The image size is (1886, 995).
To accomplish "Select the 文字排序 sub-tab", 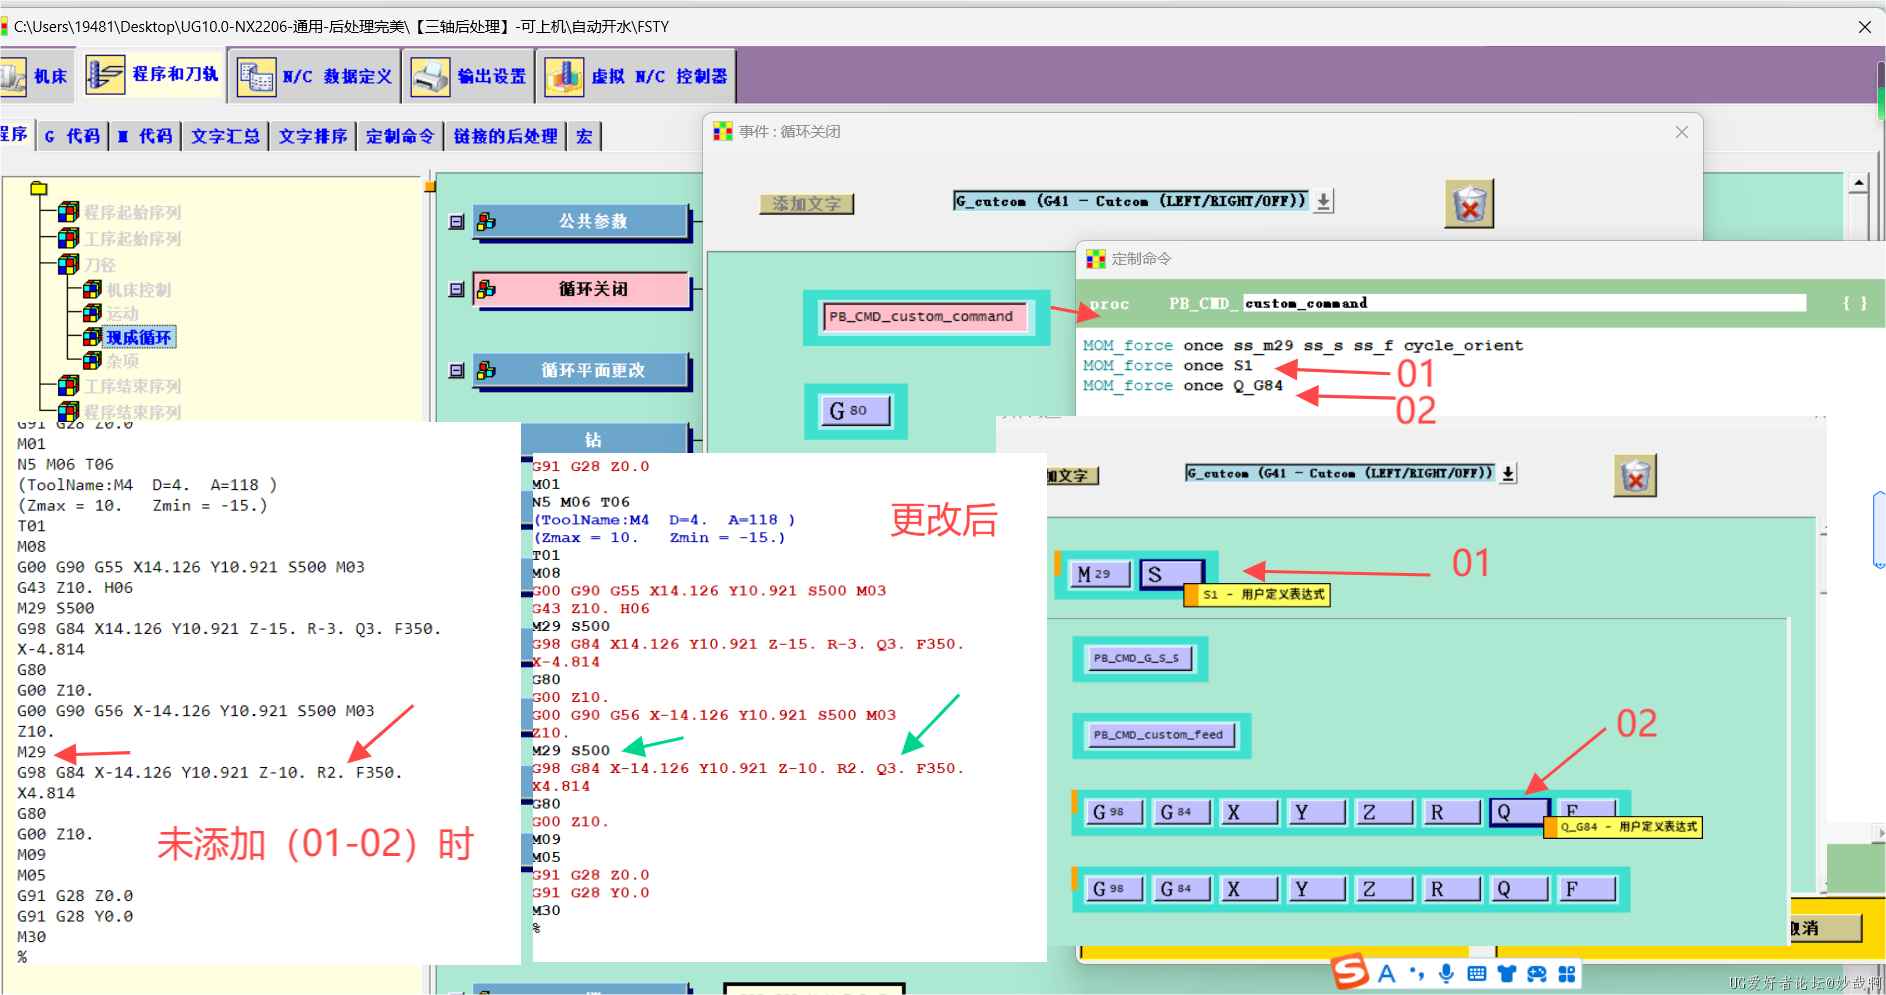I will click(312, 136).
